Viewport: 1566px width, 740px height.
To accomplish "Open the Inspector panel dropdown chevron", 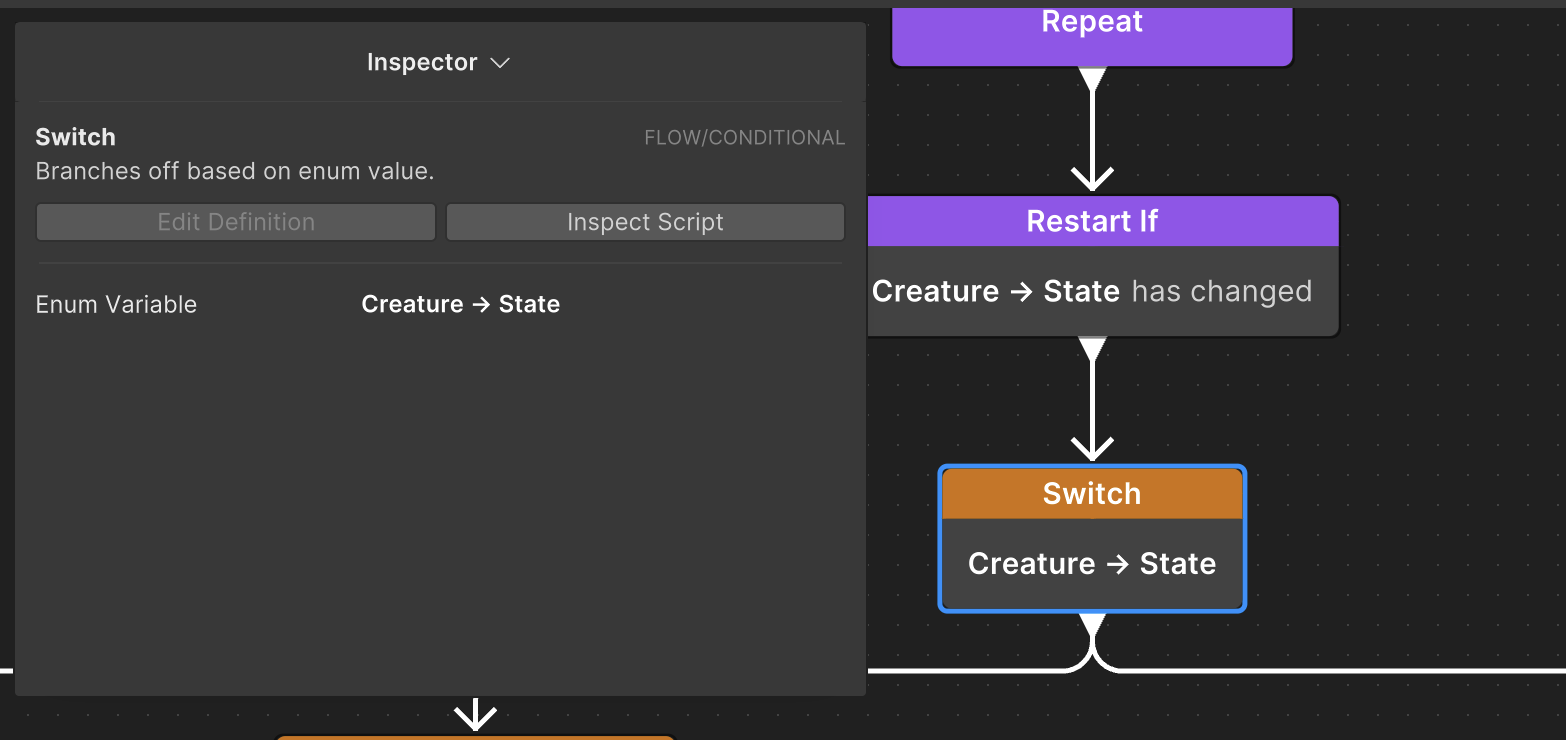I will (x=500, y=63).
